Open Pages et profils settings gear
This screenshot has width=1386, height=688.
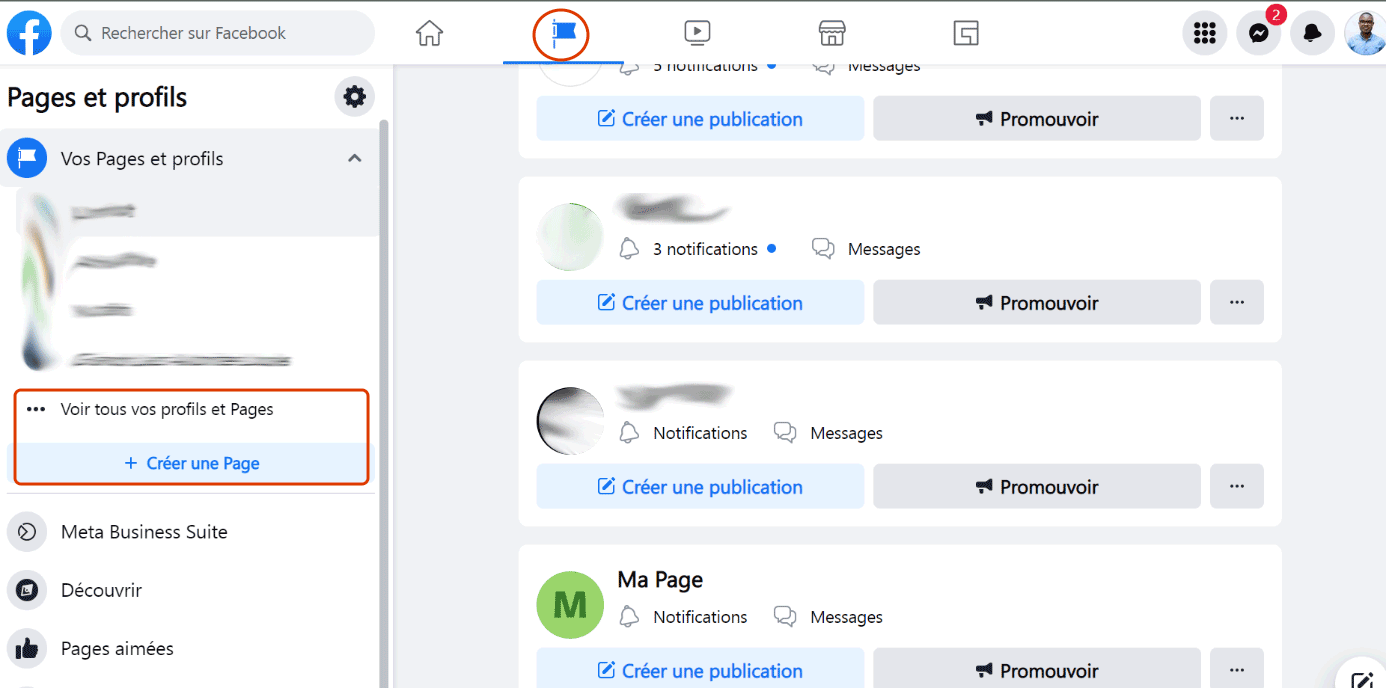coord(354,97)
